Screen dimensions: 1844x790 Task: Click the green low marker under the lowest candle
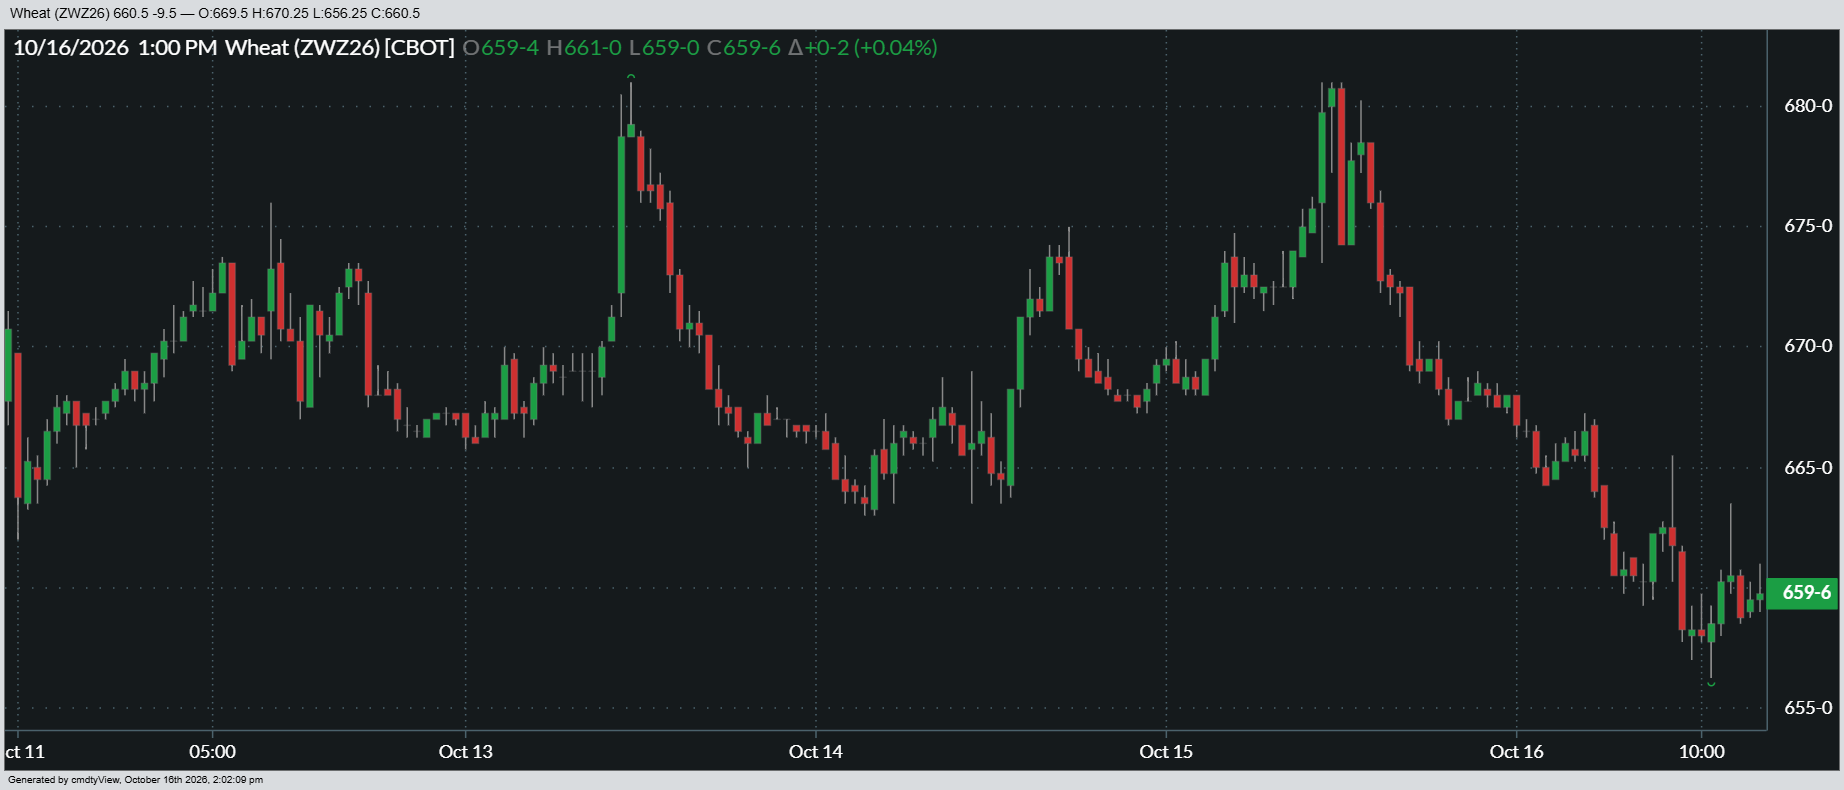tap(1711, 684)
